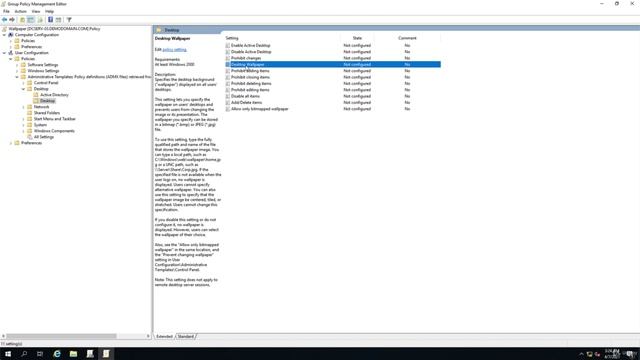Select the Add/Delete items setting
This screenshot has width=640, height=360.
click(x=246, y=102)
